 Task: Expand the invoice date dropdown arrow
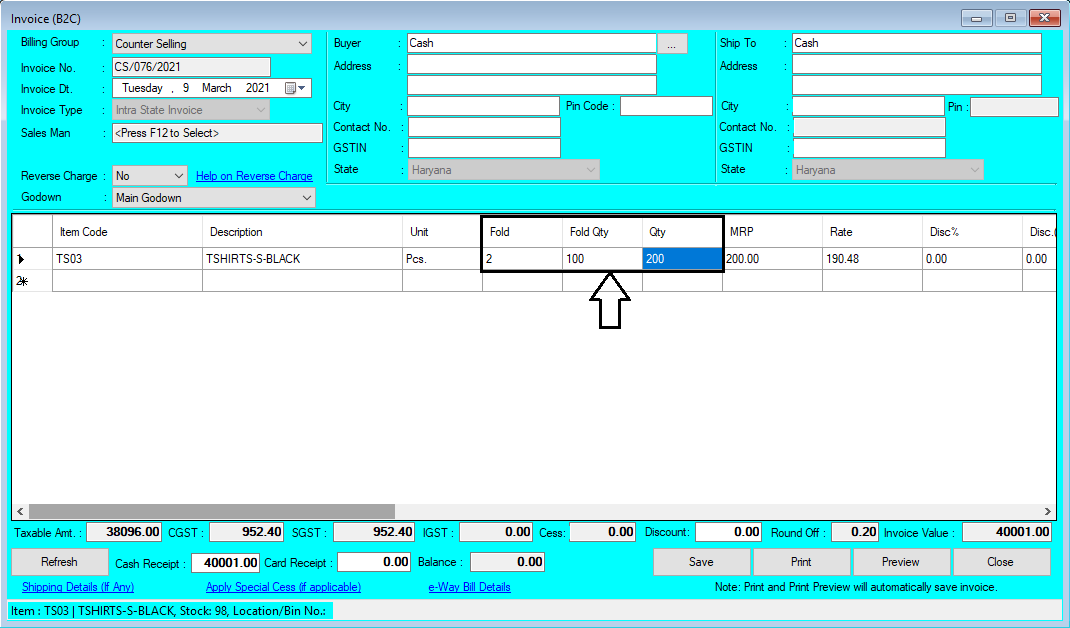(300, 87)
